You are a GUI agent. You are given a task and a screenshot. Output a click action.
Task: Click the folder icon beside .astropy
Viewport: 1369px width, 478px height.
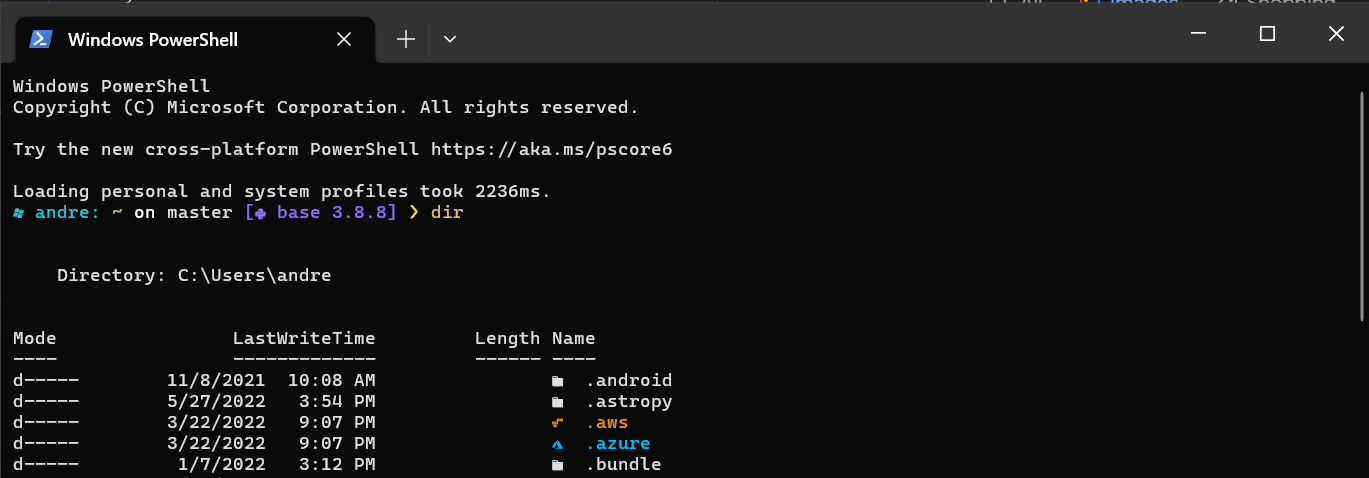557,402
